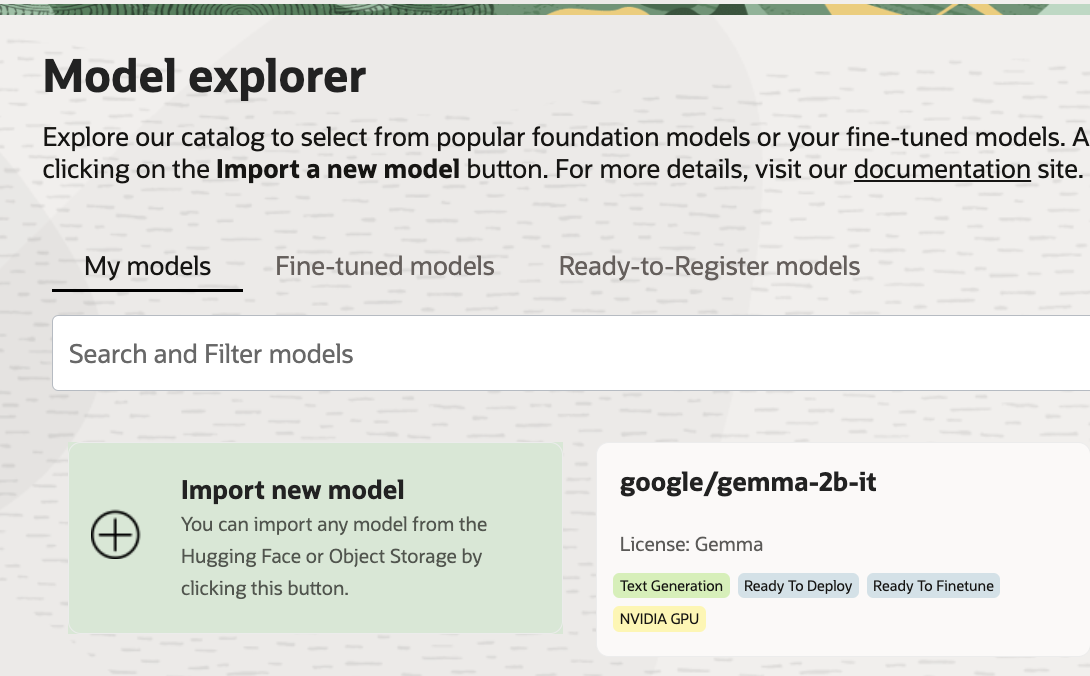Select the Text Generation tag icon
The image size is (1090, 676).
click(671, 585)
